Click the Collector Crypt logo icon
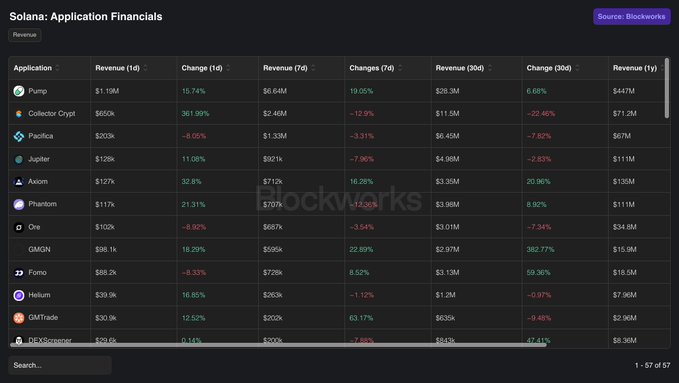The image size is (679, 383). 19,114
